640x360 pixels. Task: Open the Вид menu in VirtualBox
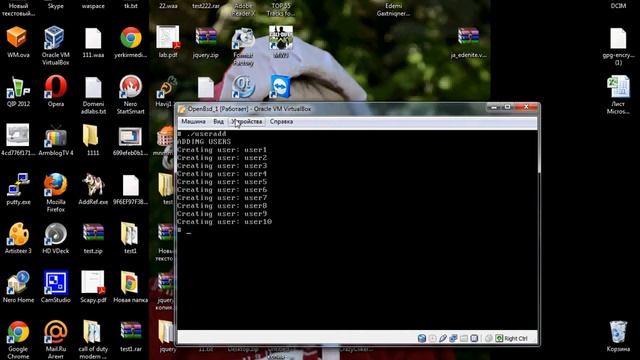pyautogui.click(x=218, y=122)
